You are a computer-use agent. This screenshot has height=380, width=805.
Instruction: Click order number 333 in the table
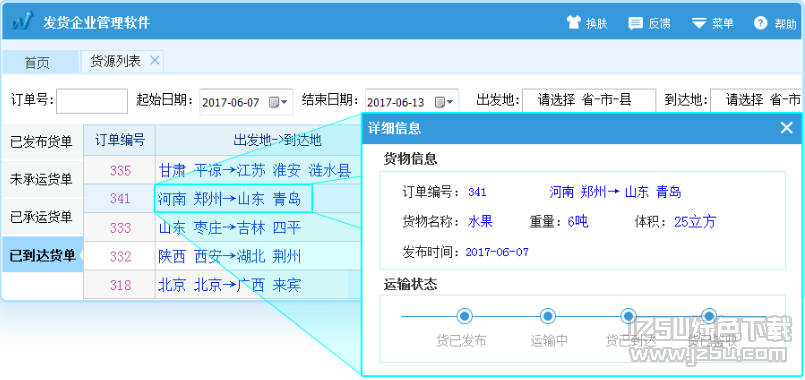click(x=120, y=227)
